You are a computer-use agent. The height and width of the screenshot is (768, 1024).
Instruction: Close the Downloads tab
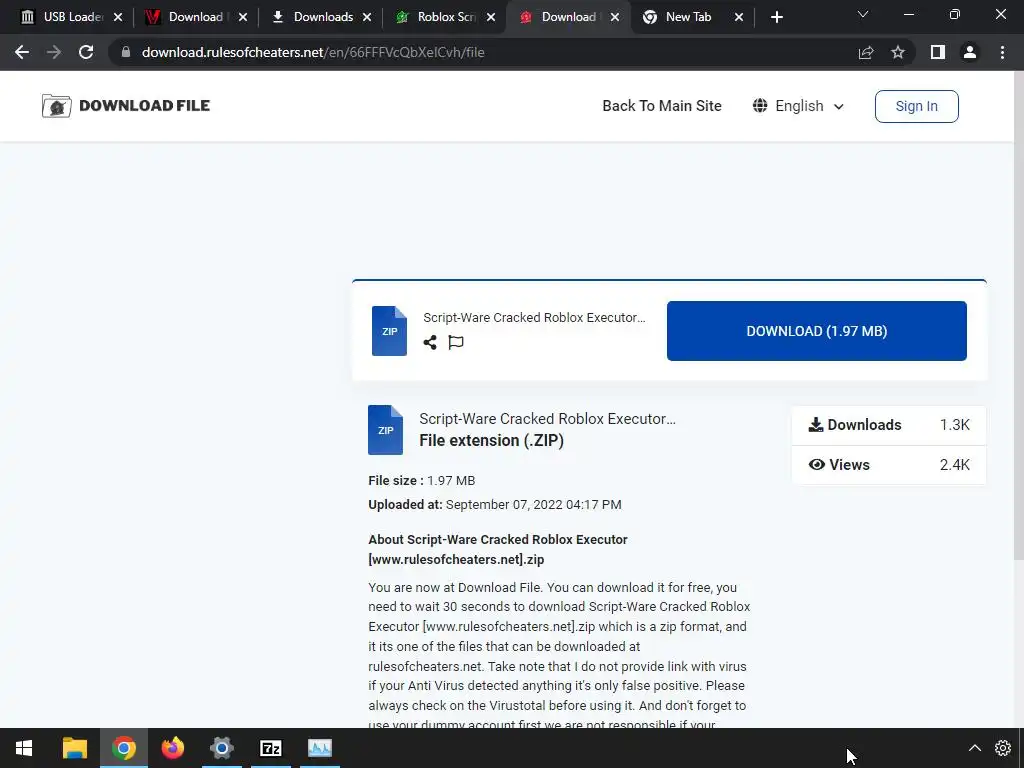click(x=367, y=17)
